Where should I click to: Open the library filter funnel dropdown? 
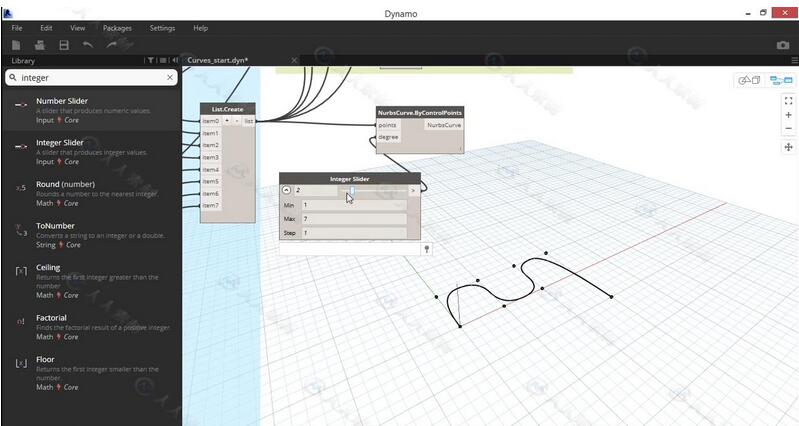pyautogui.click(x=151, y=60)
